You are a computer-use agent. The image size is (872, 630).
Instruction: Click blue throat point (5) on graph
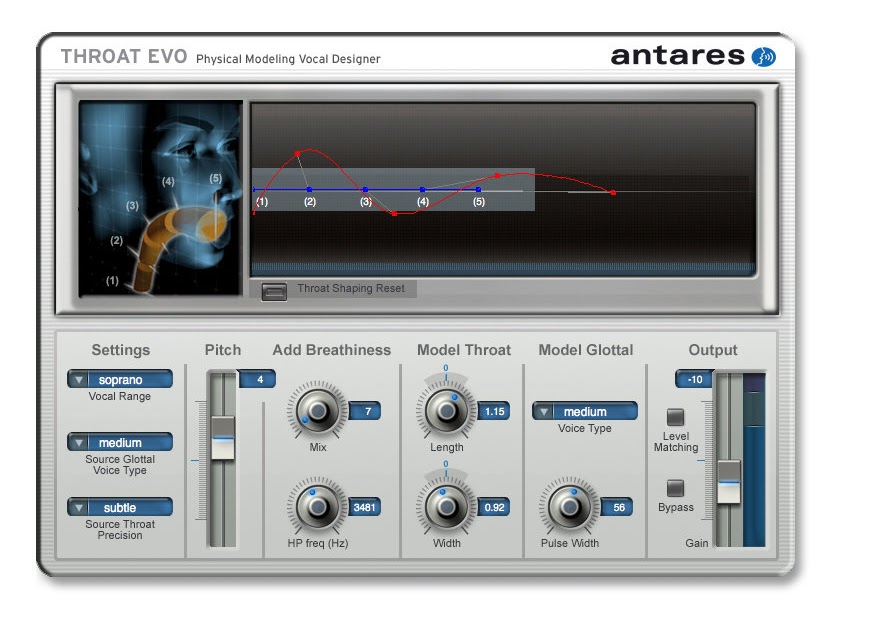(x=479, y=190)
